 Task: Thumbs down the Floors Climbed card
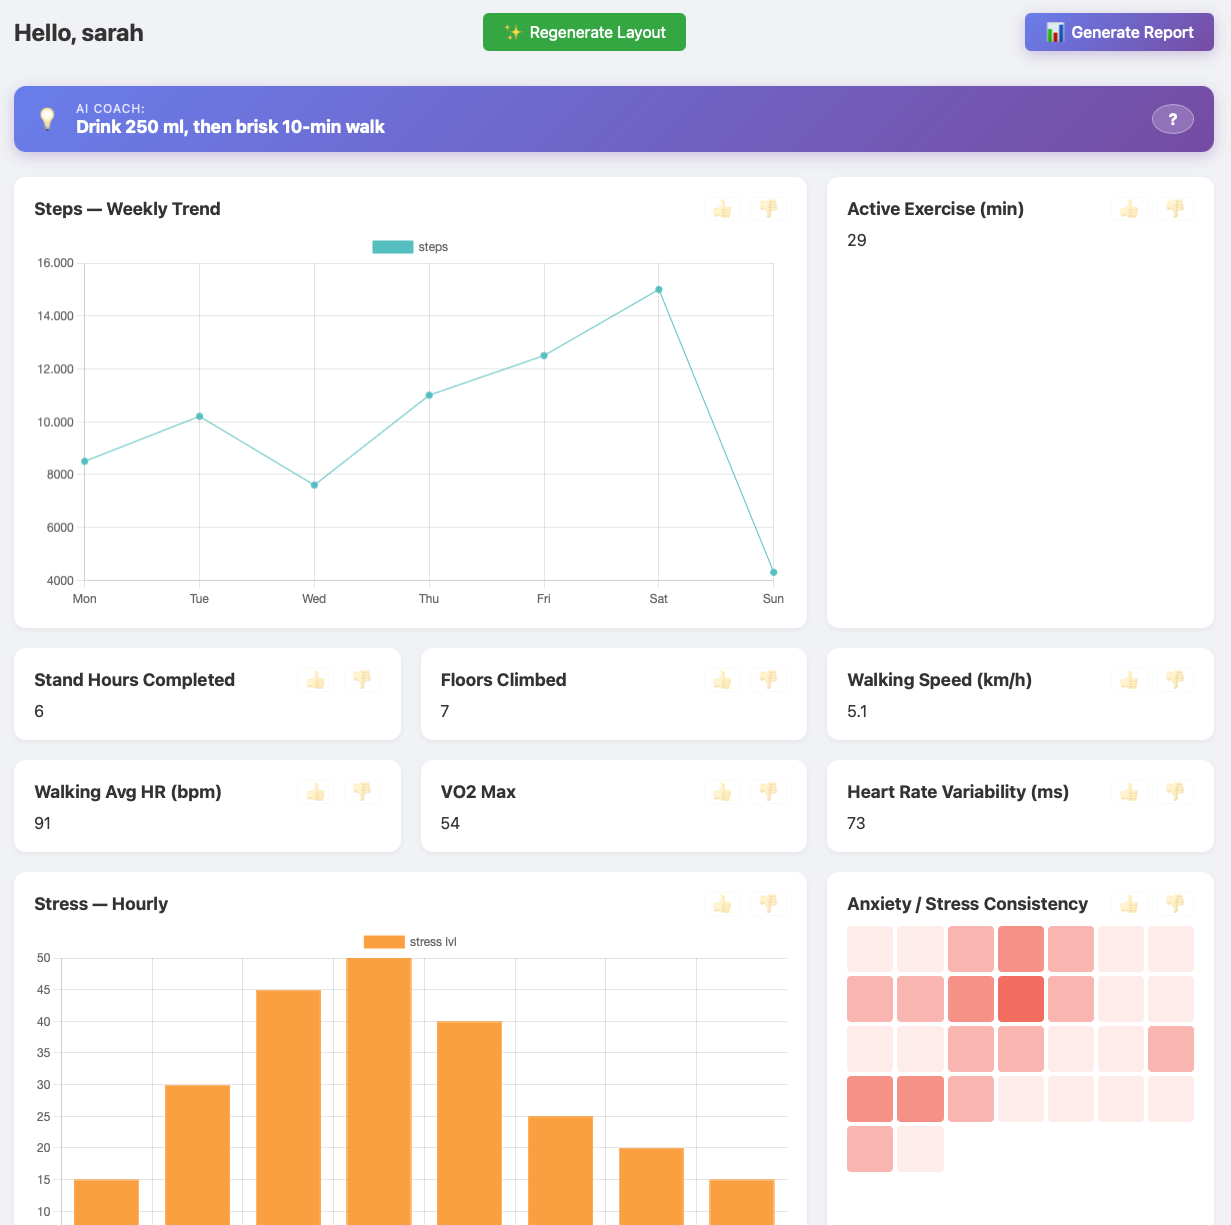769,680
